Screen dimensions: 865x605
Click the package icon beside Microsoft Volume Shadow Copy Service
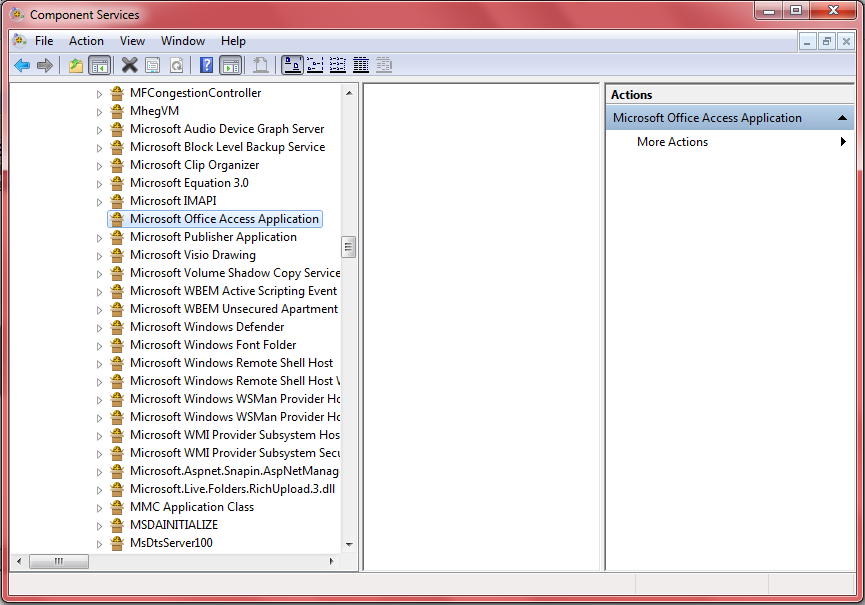(x=116, y=273)
